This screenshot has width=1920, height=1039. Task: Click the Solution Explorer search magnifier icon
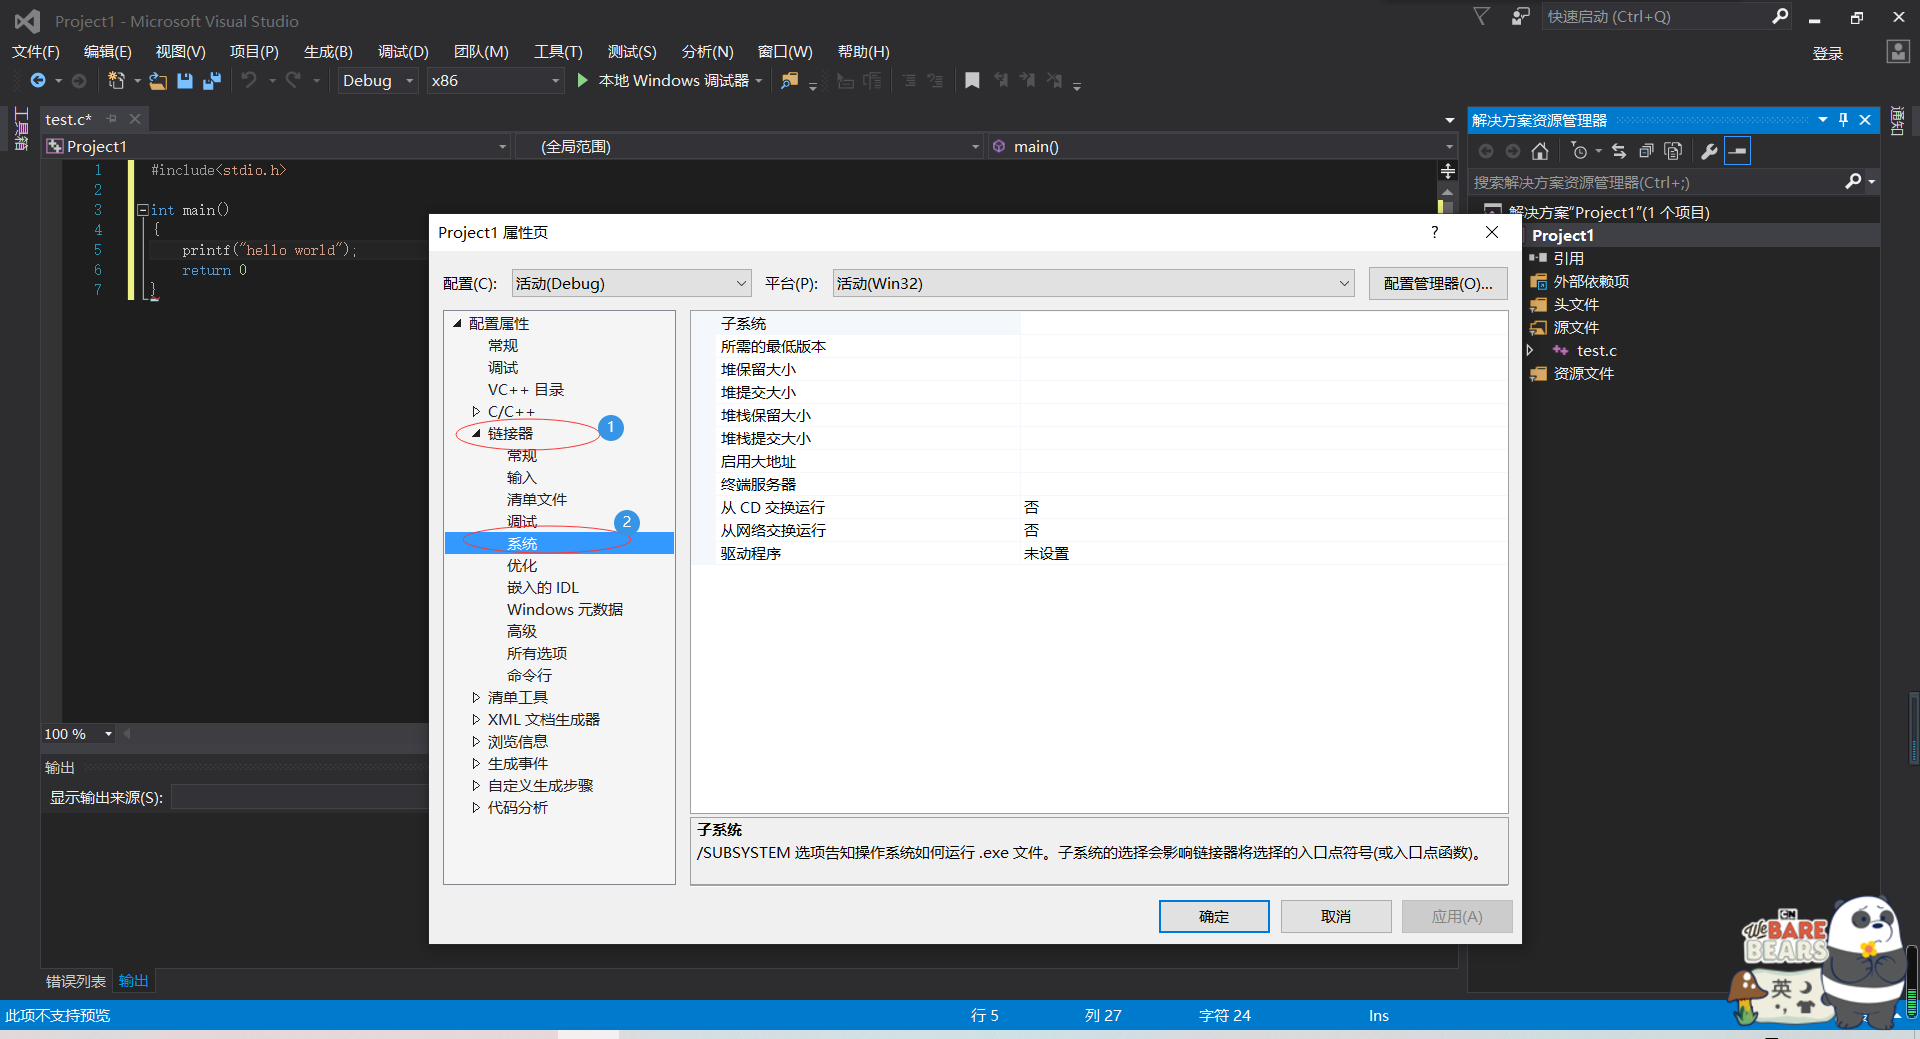[x=1853, y=181]
